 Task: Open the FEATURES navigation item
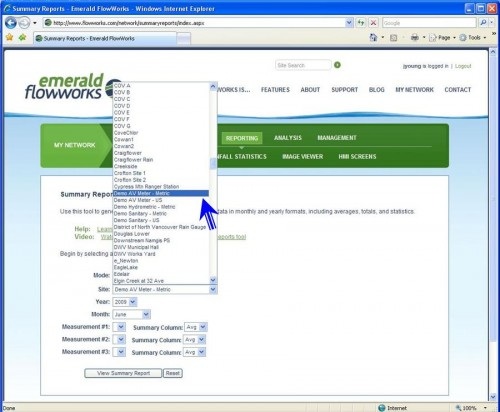(275, 90)
